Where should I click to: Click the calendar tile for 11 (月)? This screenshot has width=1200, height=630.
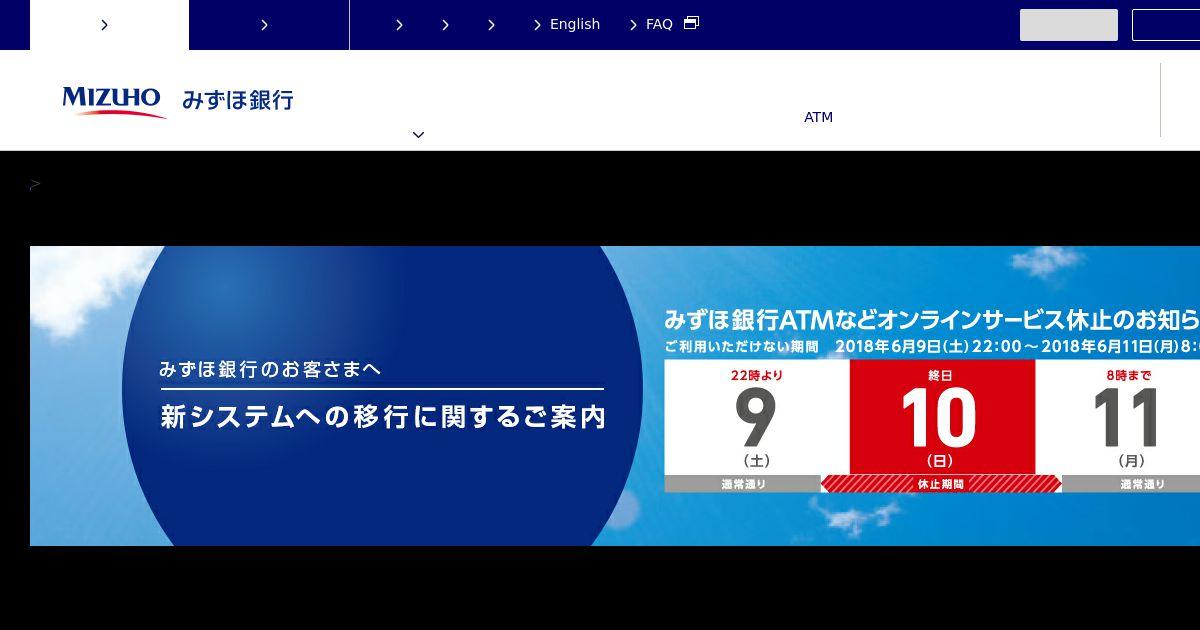(x=1118, y=417)
